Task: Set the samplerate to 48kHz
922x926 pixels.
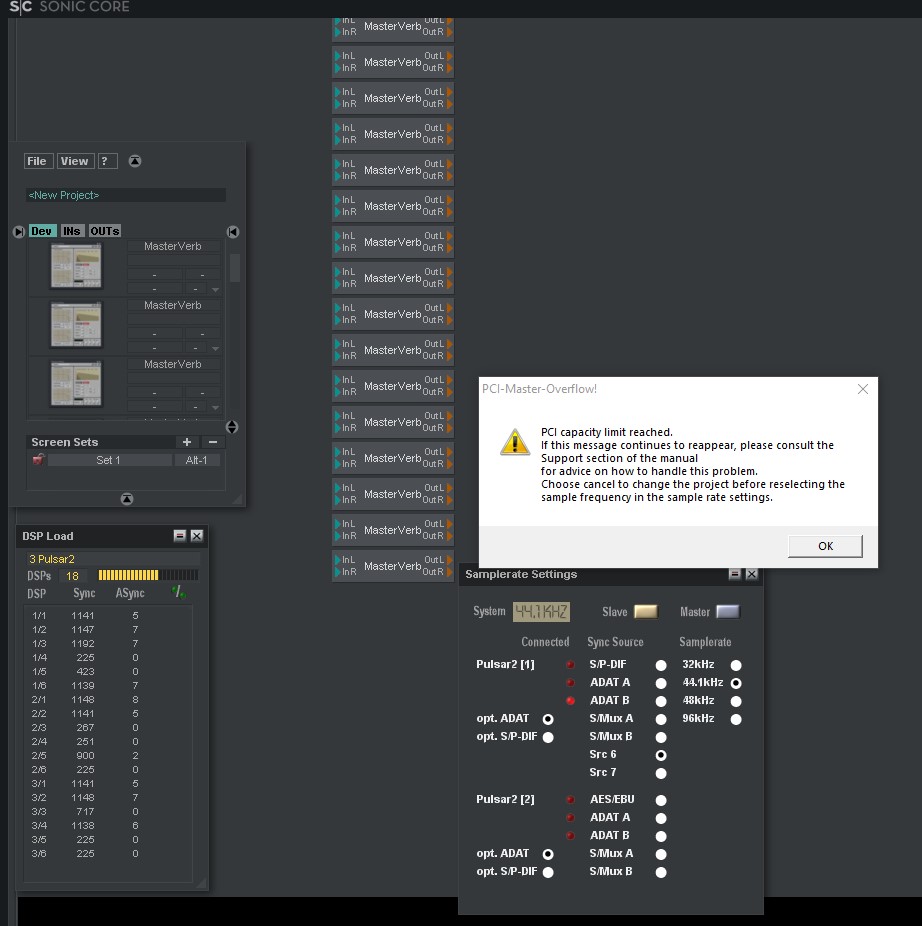Action: tap(736, 702)
